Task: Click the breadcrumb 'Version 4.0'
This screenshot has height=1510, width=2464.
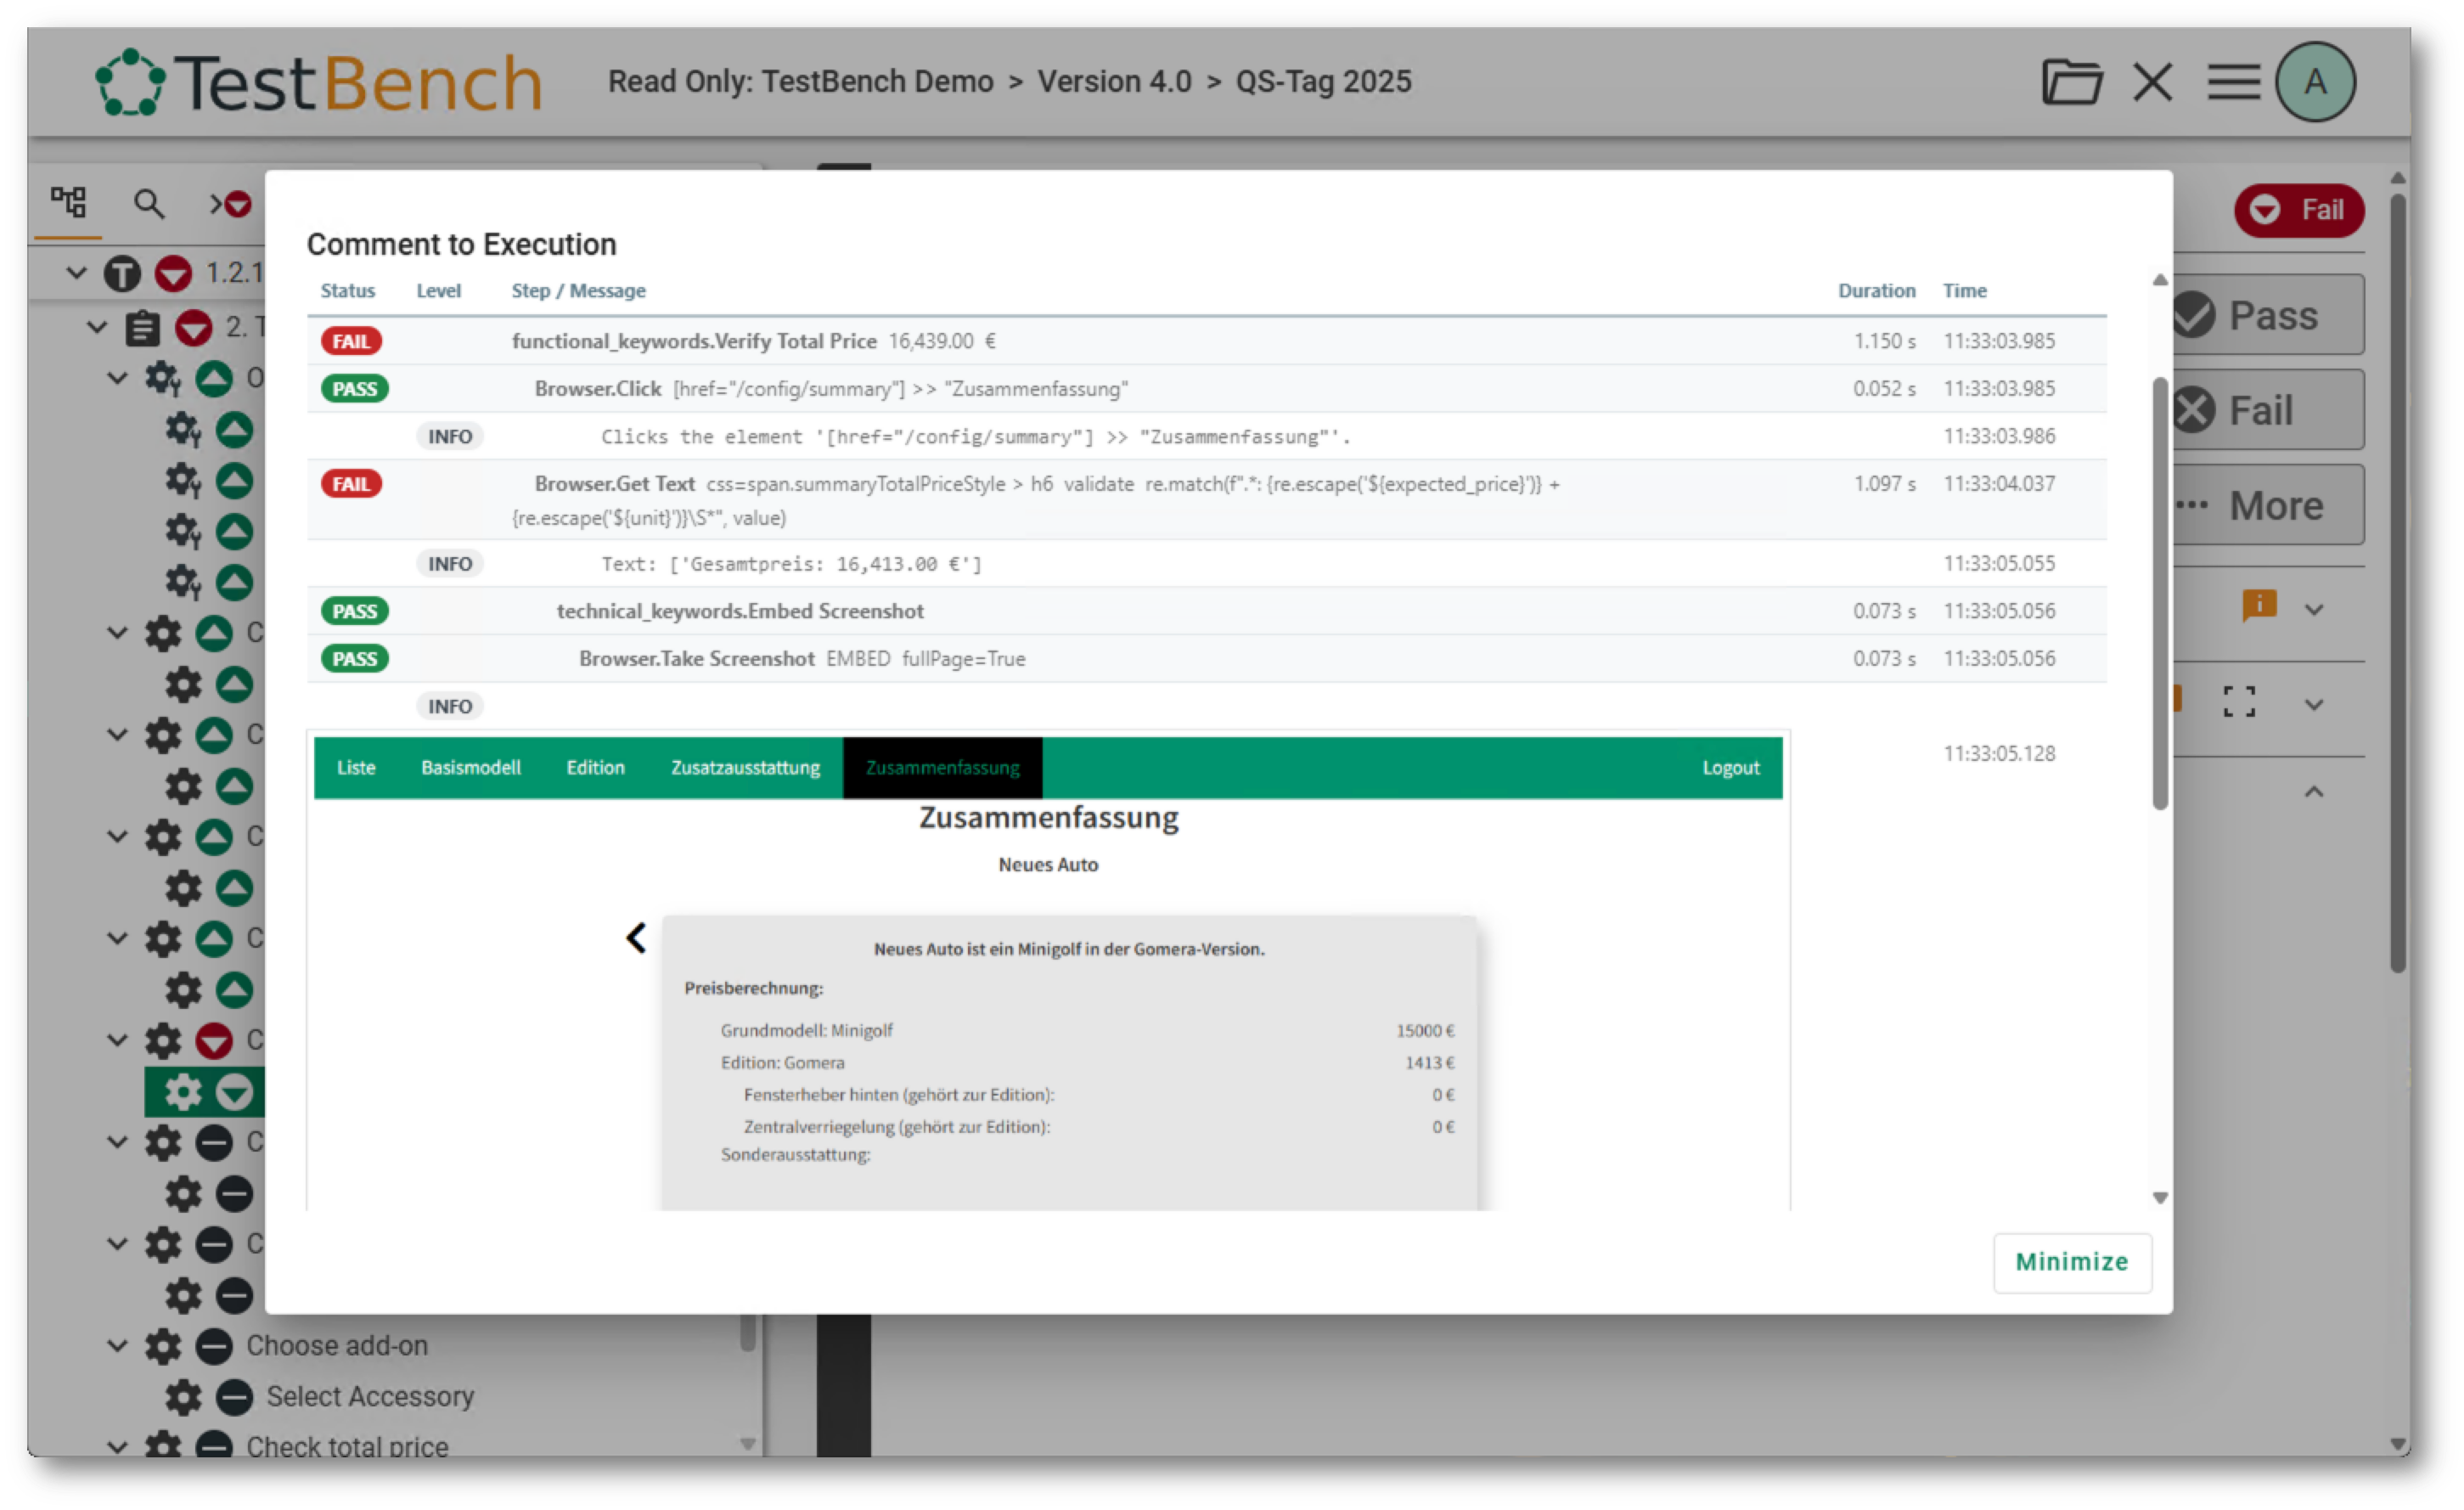Action: pyautogui.click(x=1113, y=81)
